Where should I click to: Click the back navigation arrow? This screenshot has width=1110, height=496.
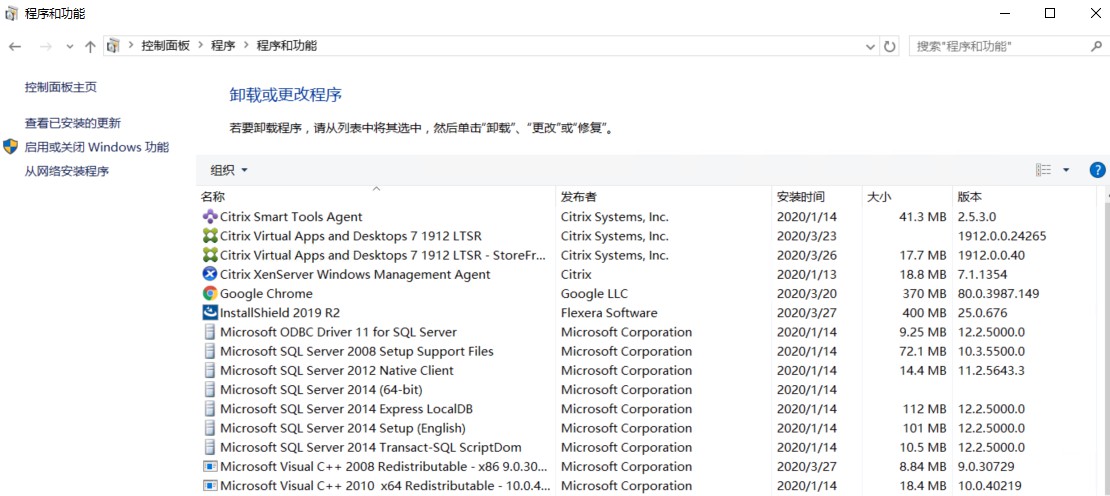pos(15,46)
